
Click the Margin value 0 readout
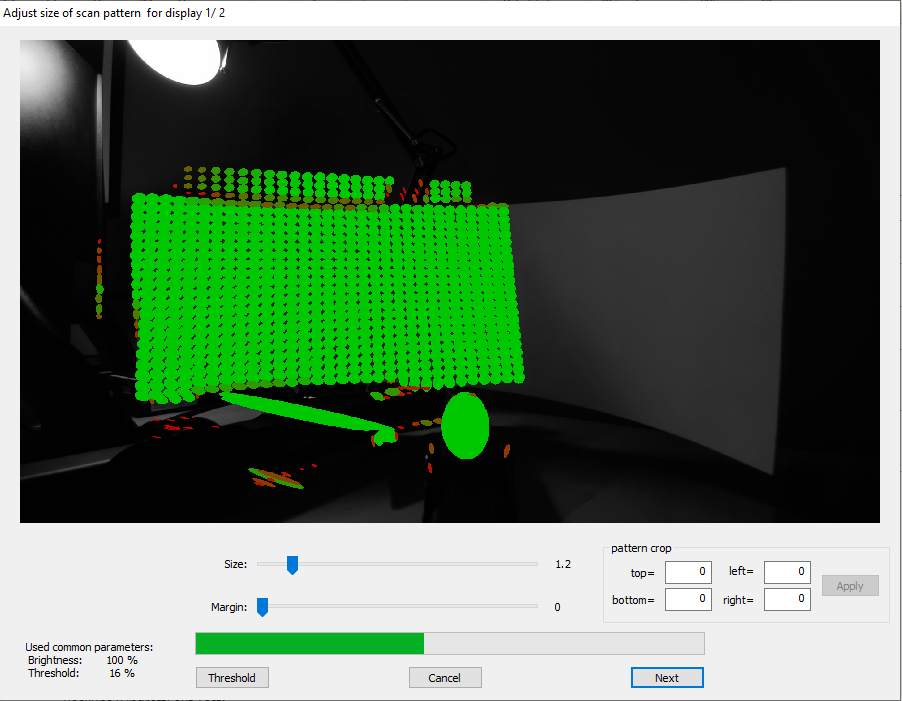pyautogui.click(x=557, y=607)
